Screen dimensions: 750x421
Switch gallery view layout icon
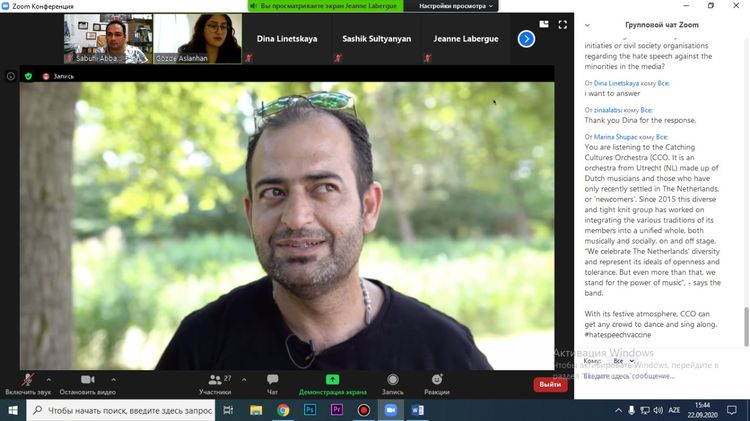(x=544, y=24)
